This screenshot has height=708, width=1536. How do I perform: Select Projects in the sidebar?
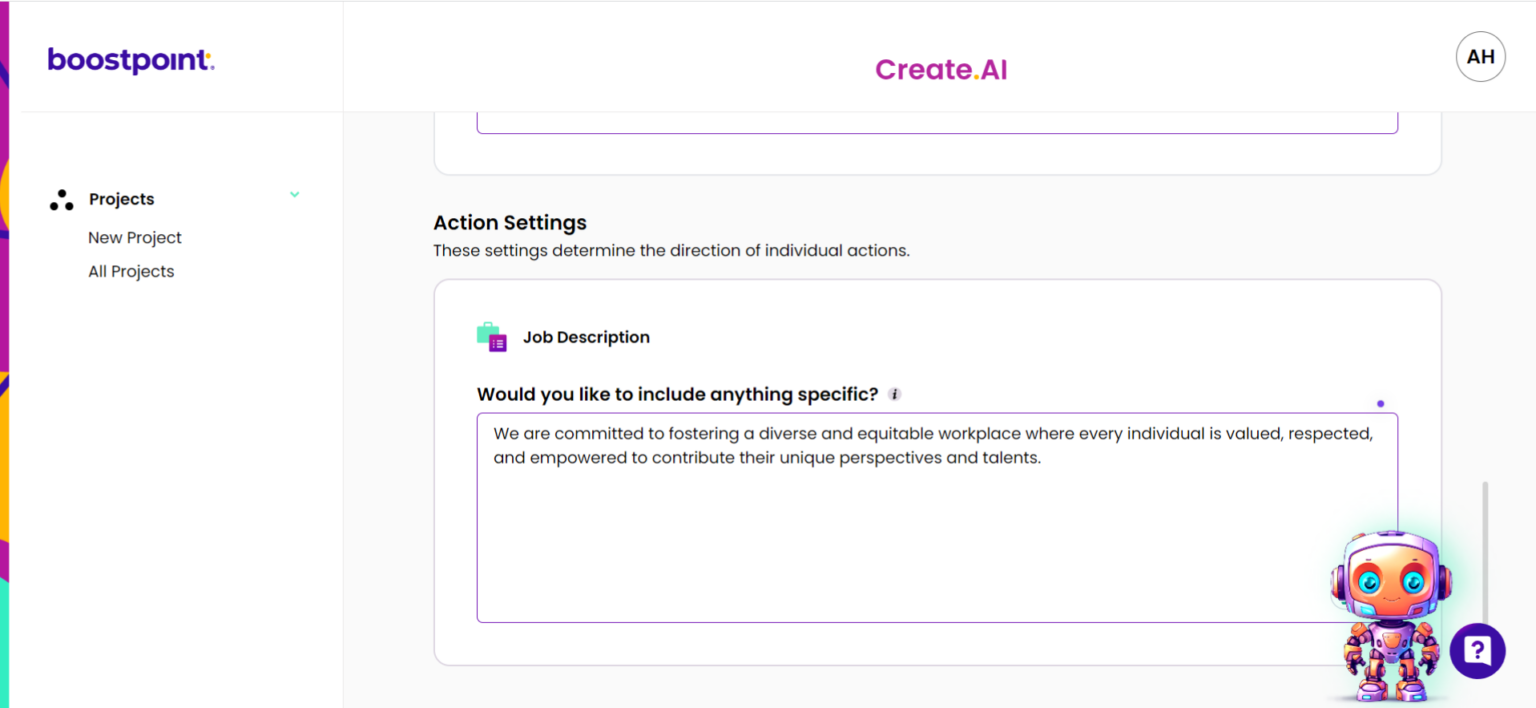[x=121, y=199]
